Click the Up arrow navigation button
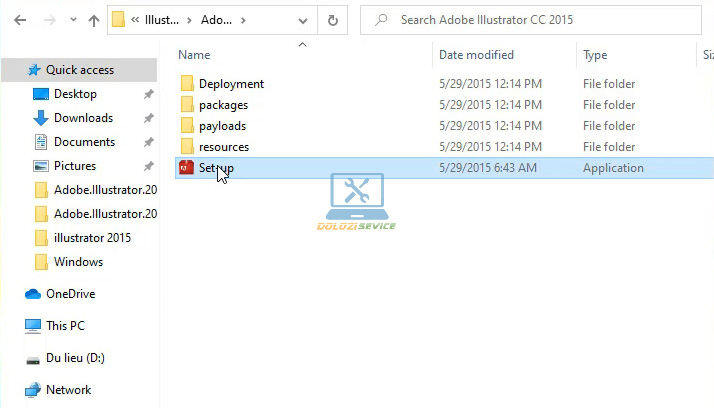The width and height of the screenshot is (714, 408). 93,20
